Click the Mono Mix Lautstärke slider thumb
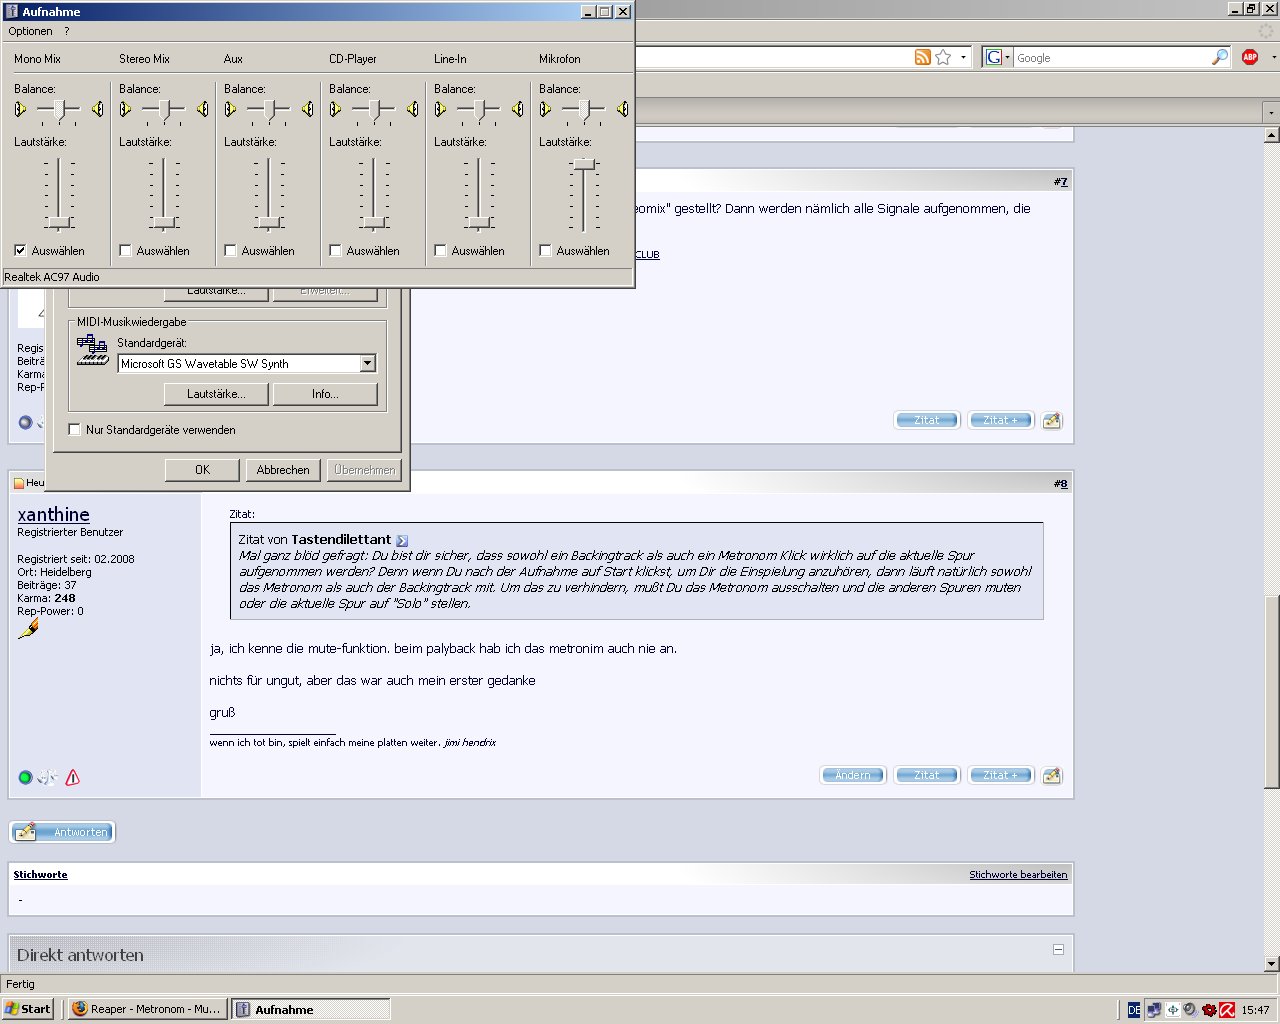 pyautogui.click(x=59, y=222)
